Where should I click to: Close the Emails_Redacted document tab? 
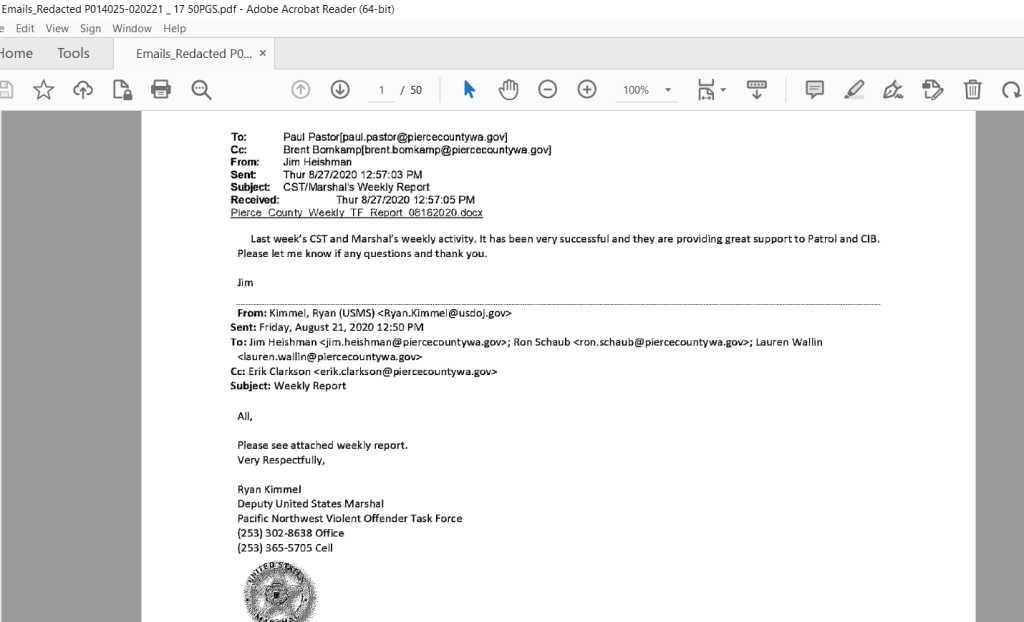click(x=263, y=53)
